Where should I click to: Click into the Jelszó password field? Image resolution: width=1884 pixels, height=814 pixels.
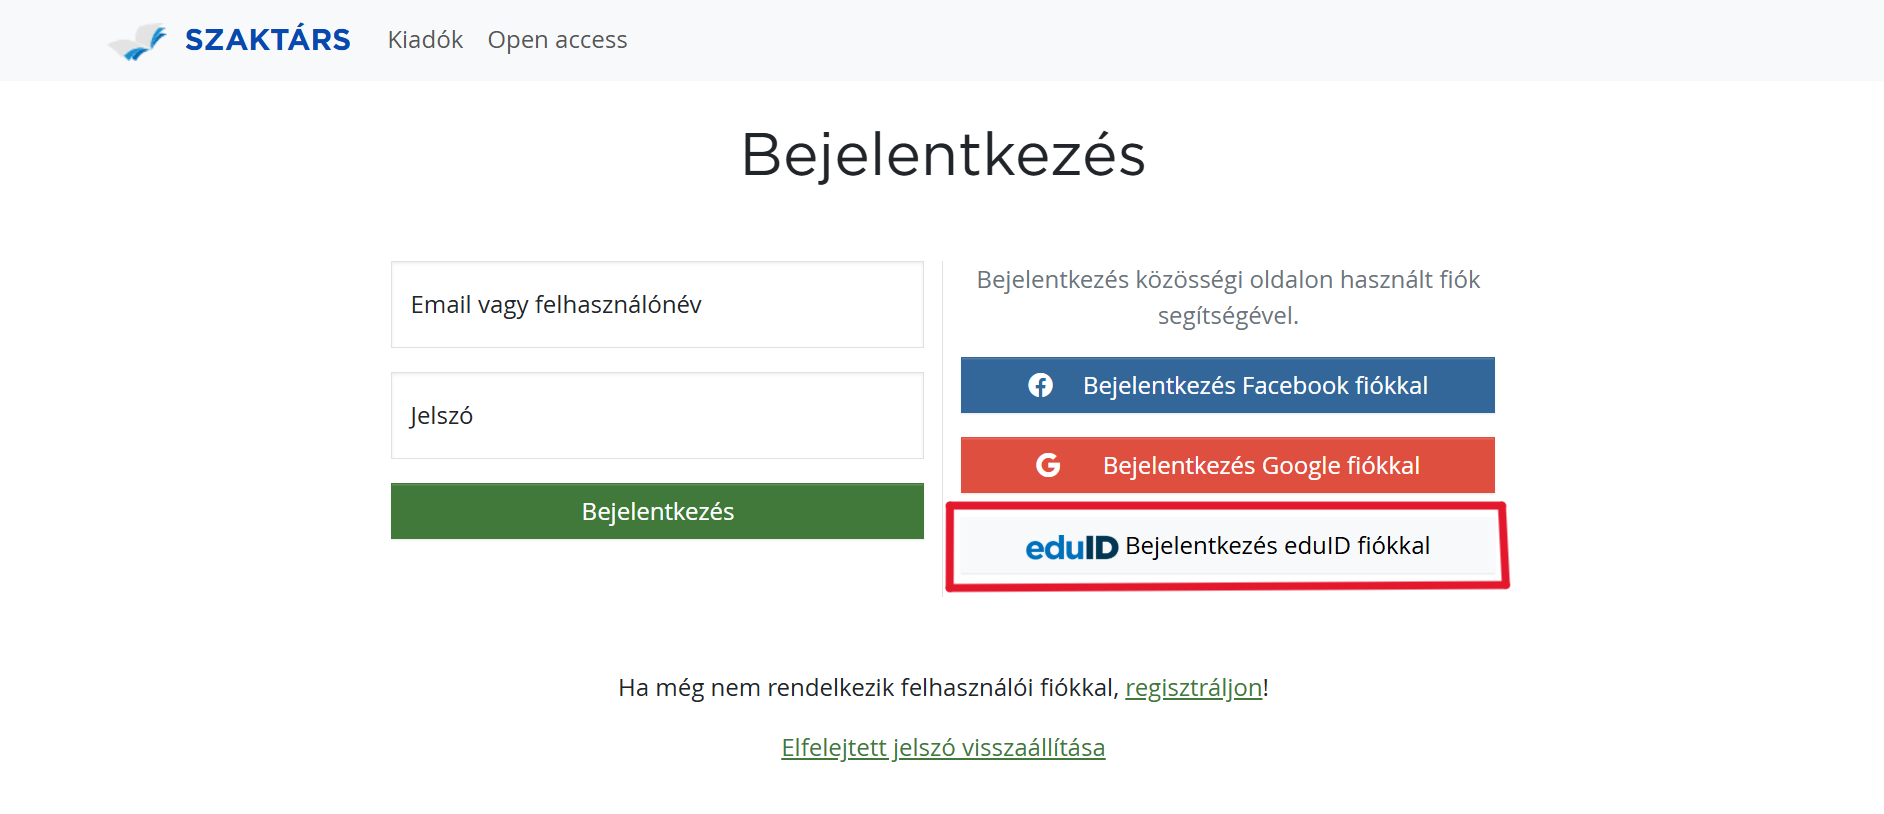pos(657,416)
